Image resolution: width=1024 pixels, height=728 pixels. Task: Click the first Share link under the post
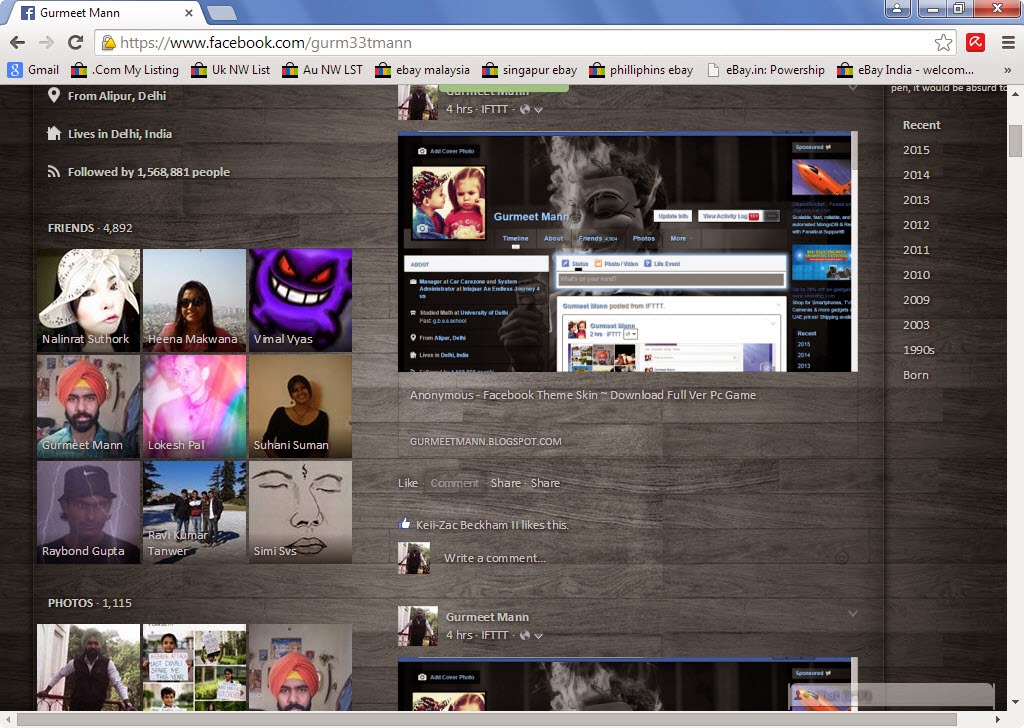505,483
